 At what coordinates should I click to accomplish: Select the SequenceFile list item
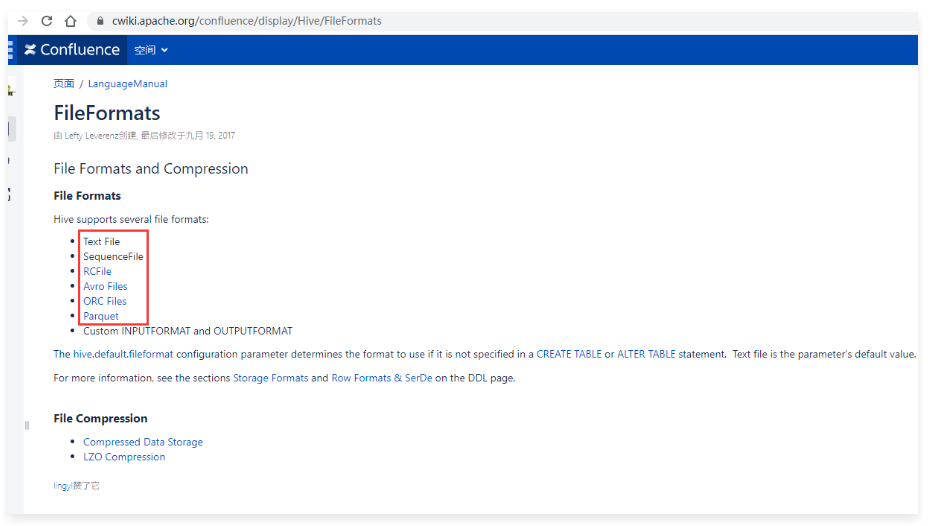[x=113, y=256]
